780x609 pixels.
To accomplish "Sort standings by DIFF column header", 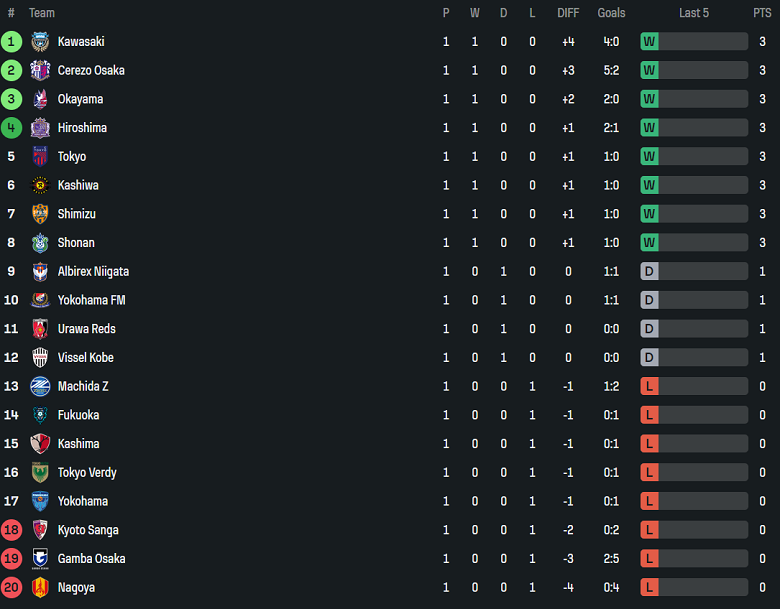I will pyautogui.click(x=568, y=13).
